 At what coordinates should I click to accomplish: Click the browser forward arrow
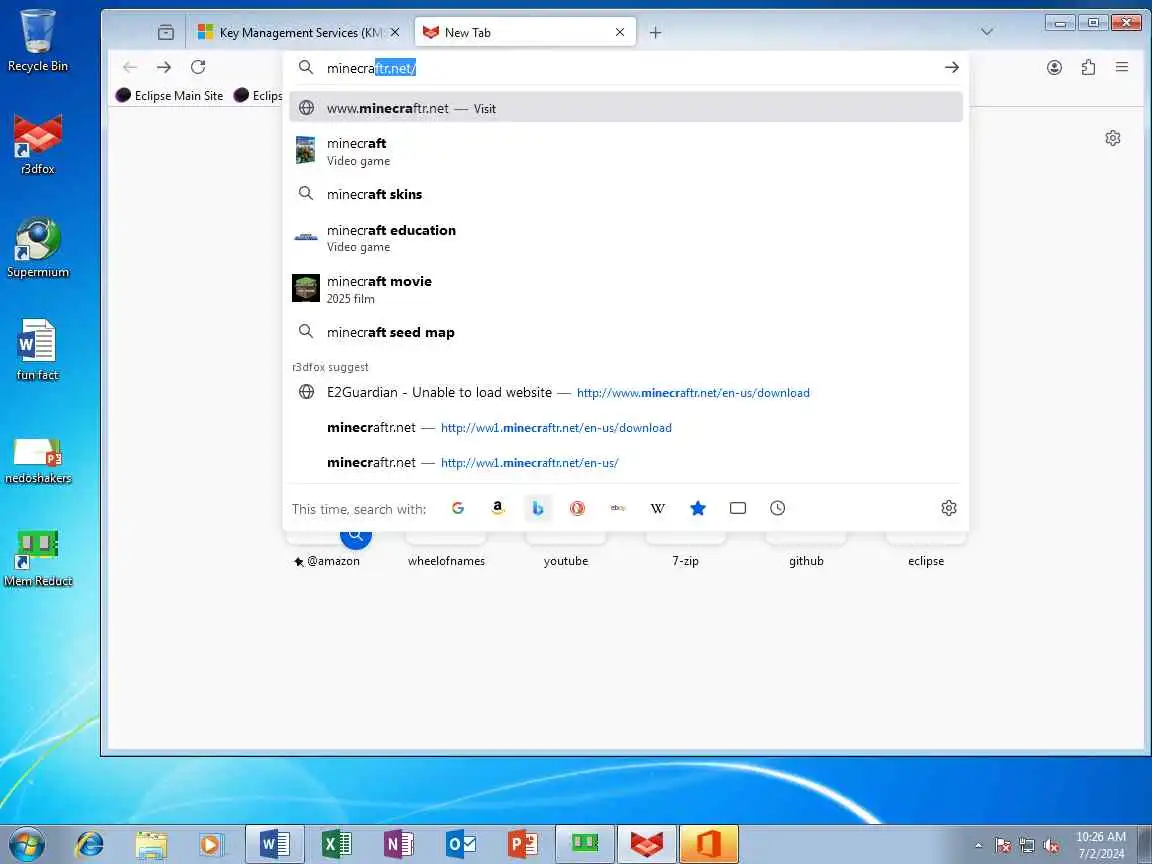coord(164,68)
